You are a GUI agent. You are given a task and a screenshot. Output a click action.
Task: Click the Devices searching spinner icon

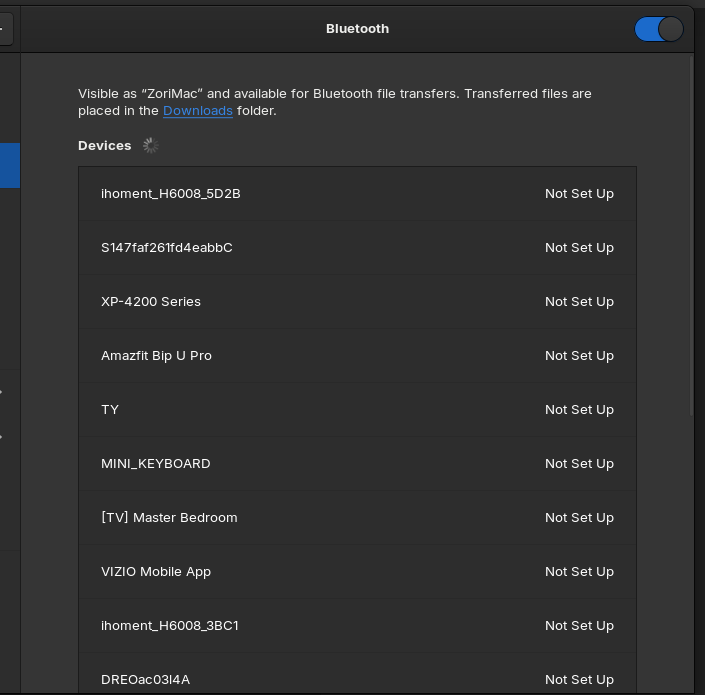pyautogui.click(x=151, y=146)
